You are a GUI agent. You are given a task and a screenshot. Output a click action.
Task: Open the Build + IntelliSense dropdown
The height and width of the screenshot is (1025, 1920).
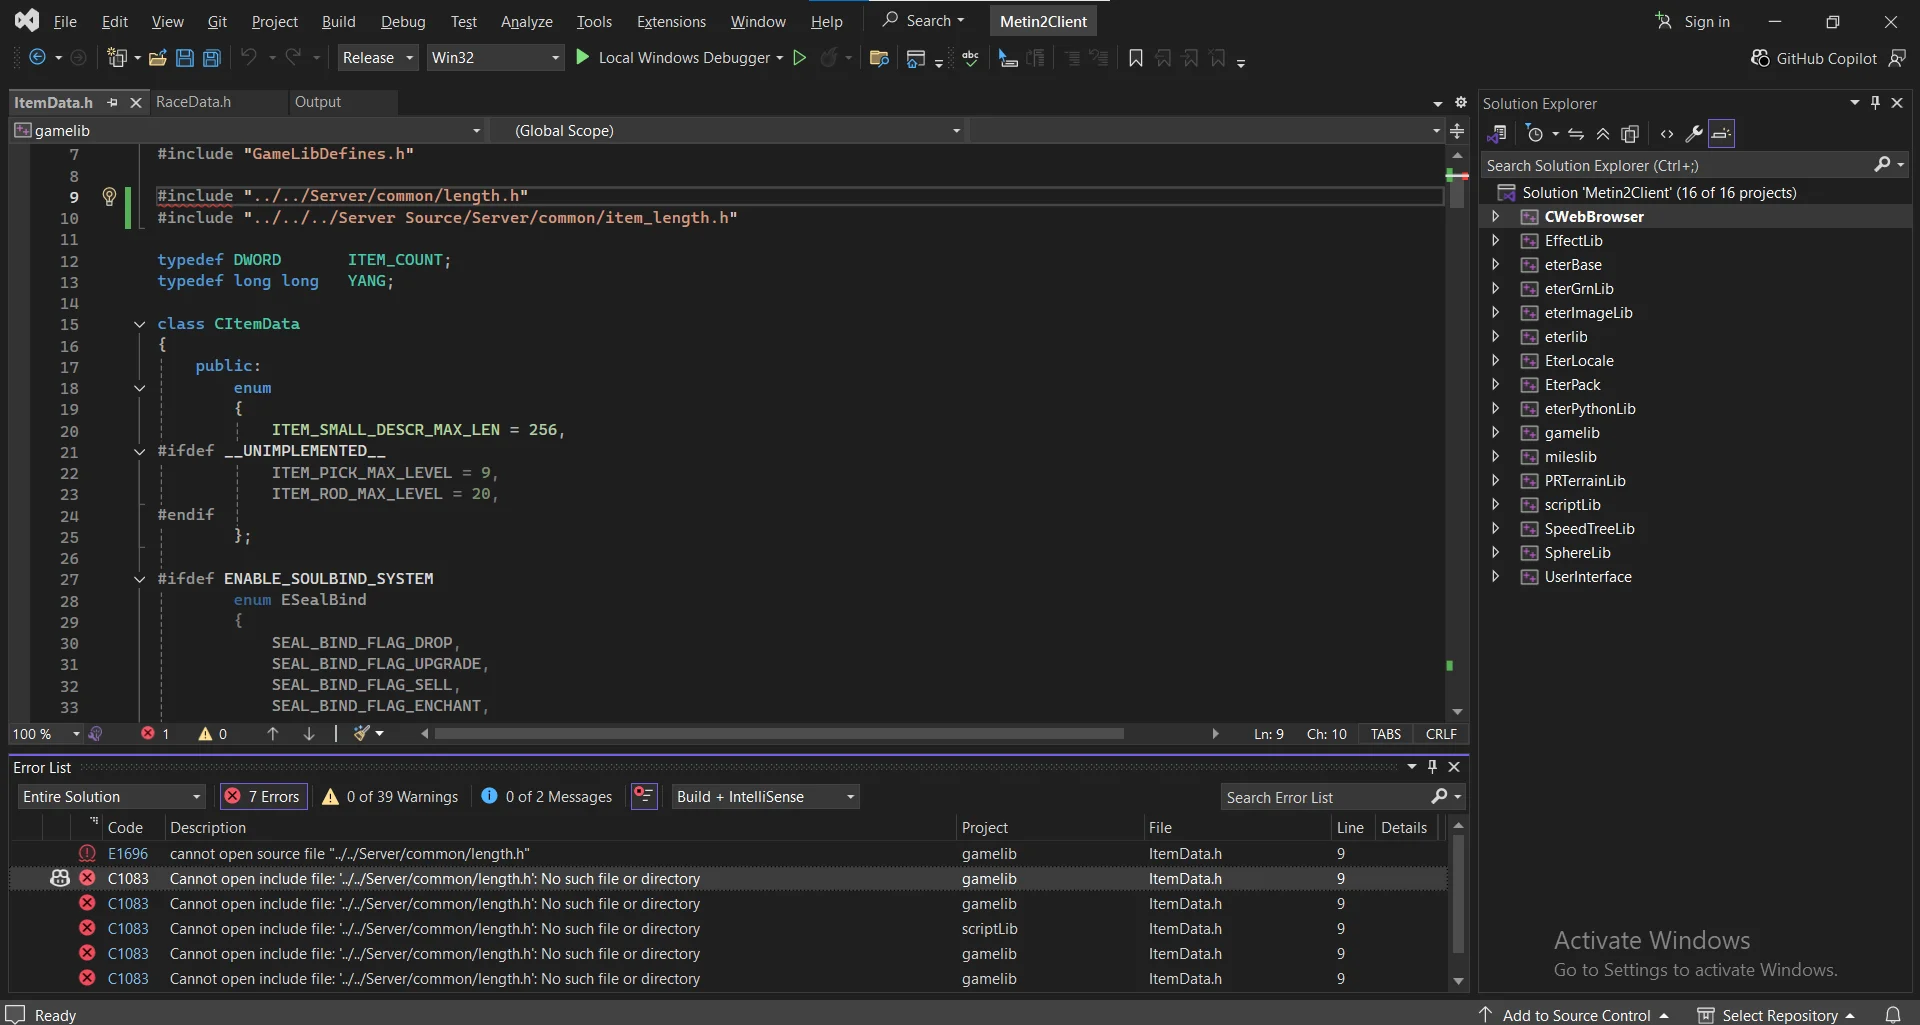[x=765, y=796]
